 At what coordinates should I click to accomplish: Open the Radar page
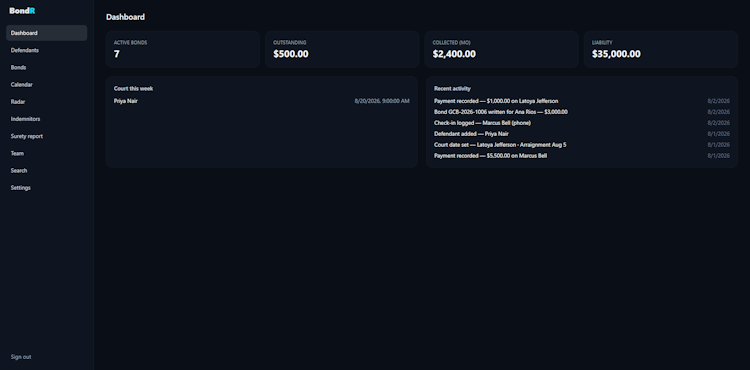(46, 102)
